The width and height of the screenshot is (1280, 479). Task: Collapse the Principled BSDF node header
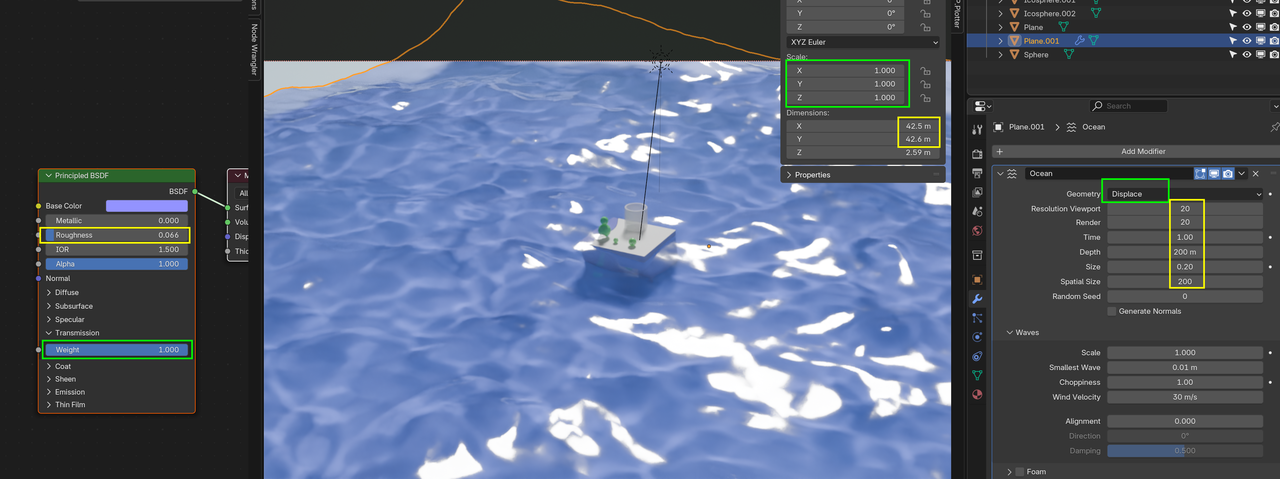tap(48, 176)
